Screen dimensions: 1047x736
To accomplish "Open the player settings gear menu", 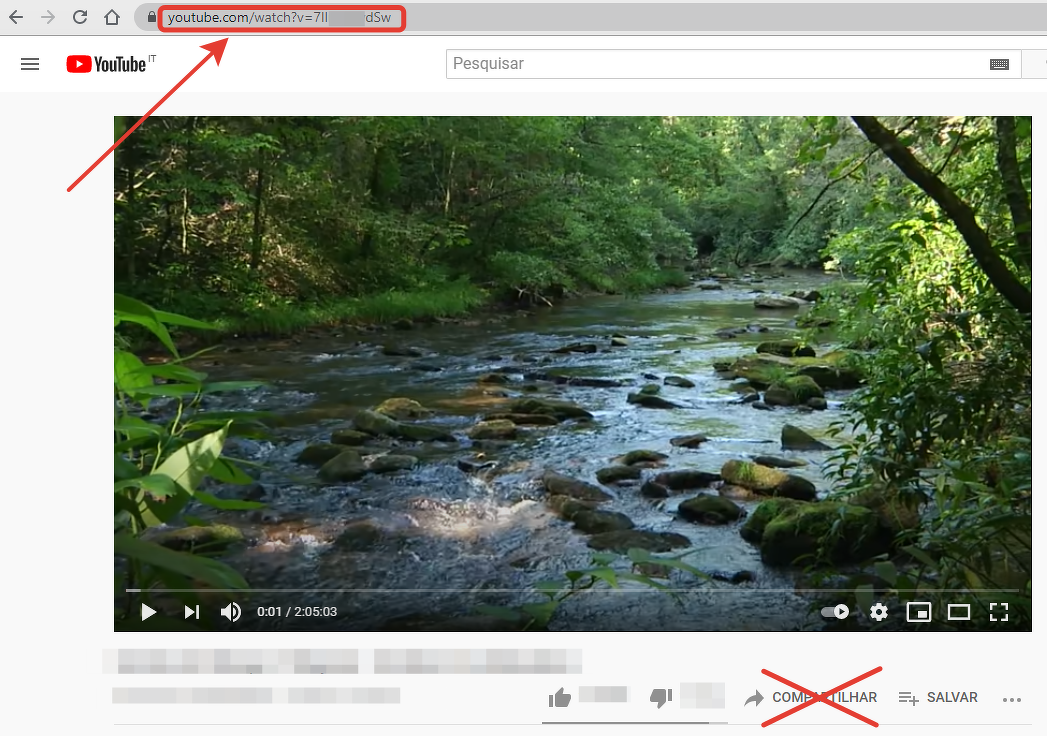I will 879,612.
